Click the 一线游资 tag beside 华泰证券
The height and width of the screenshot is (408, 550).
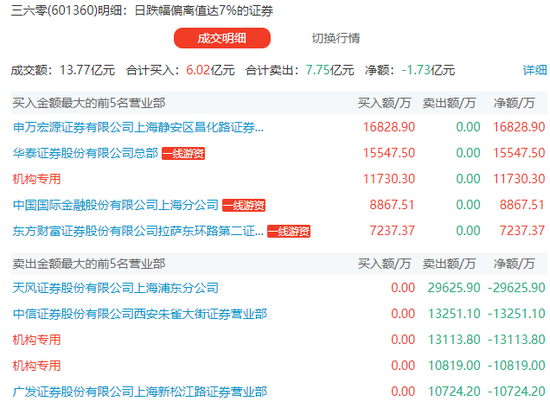pos(183,153)
